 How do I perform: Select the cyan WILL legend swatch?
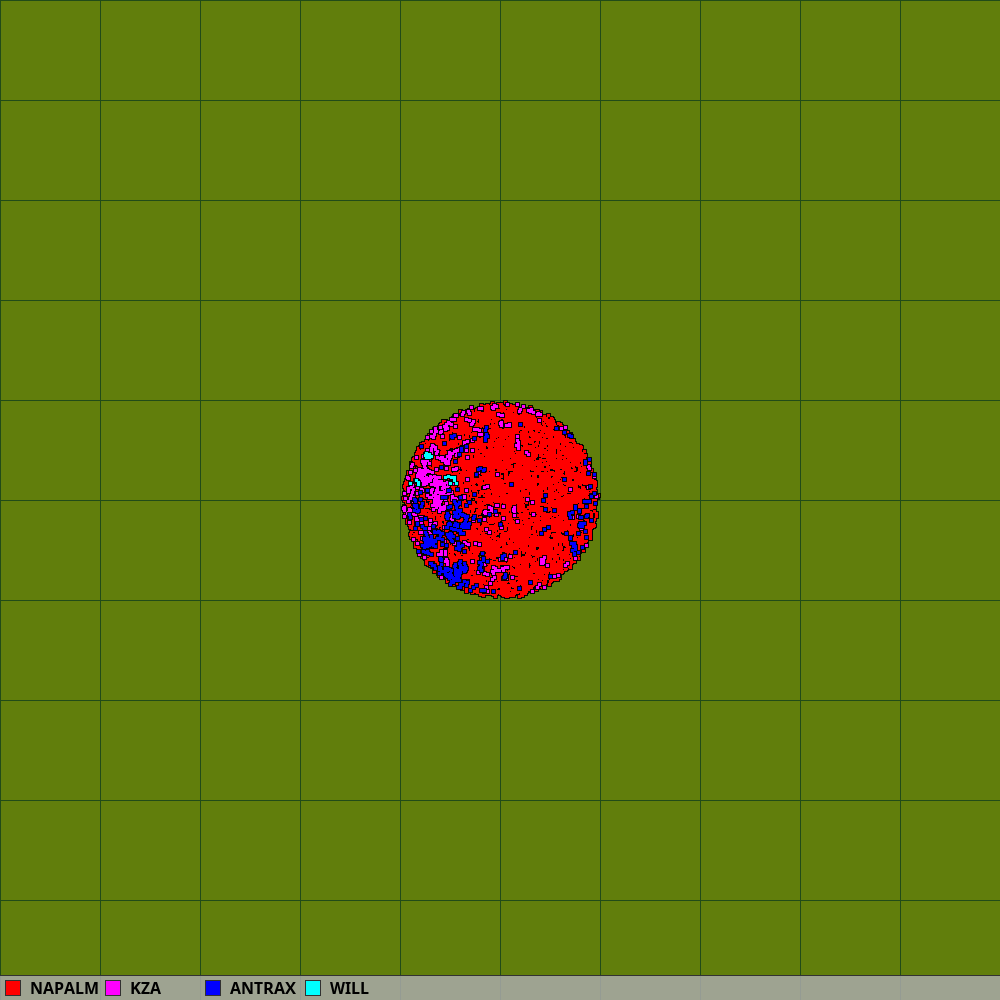point(313,988)
